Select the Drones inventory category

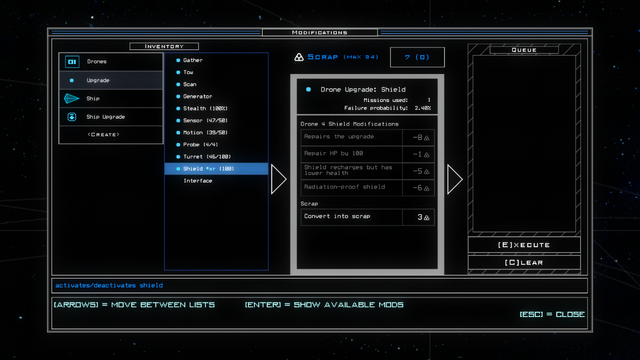coord(111,62)
